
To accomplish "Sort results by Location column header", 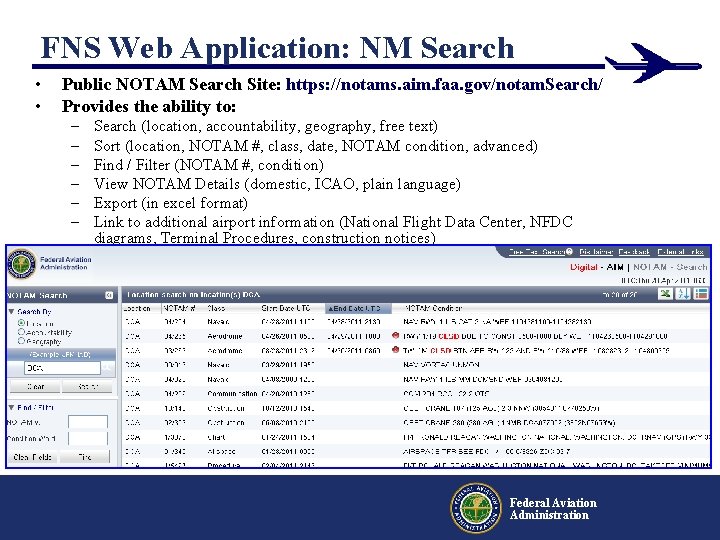I will pyautogui.click(x=137, y=308).
